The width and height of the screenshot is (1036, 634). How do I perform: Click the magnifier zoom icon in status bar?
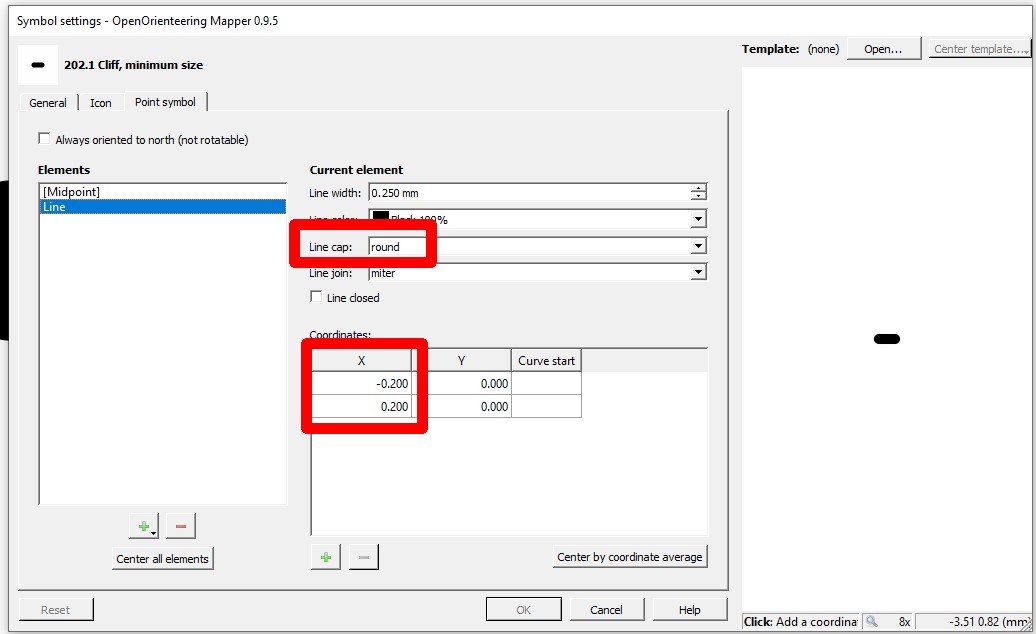(x=871, y=621)
